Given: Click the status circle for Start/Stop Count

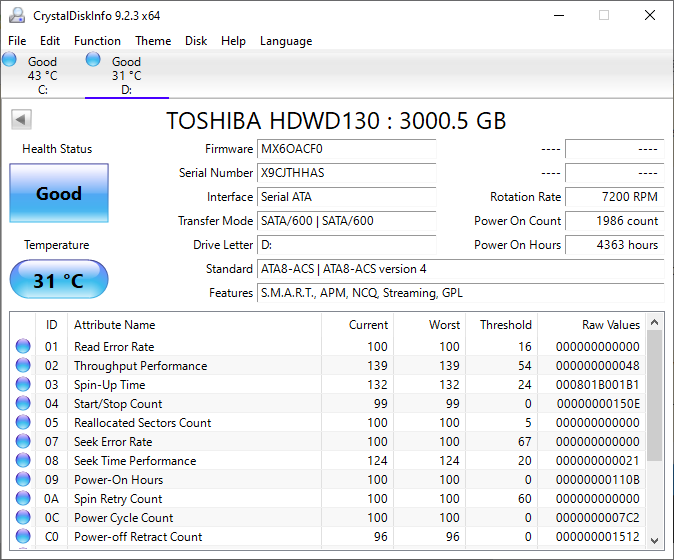Looking at the screenshot, I should coord(23,403).
